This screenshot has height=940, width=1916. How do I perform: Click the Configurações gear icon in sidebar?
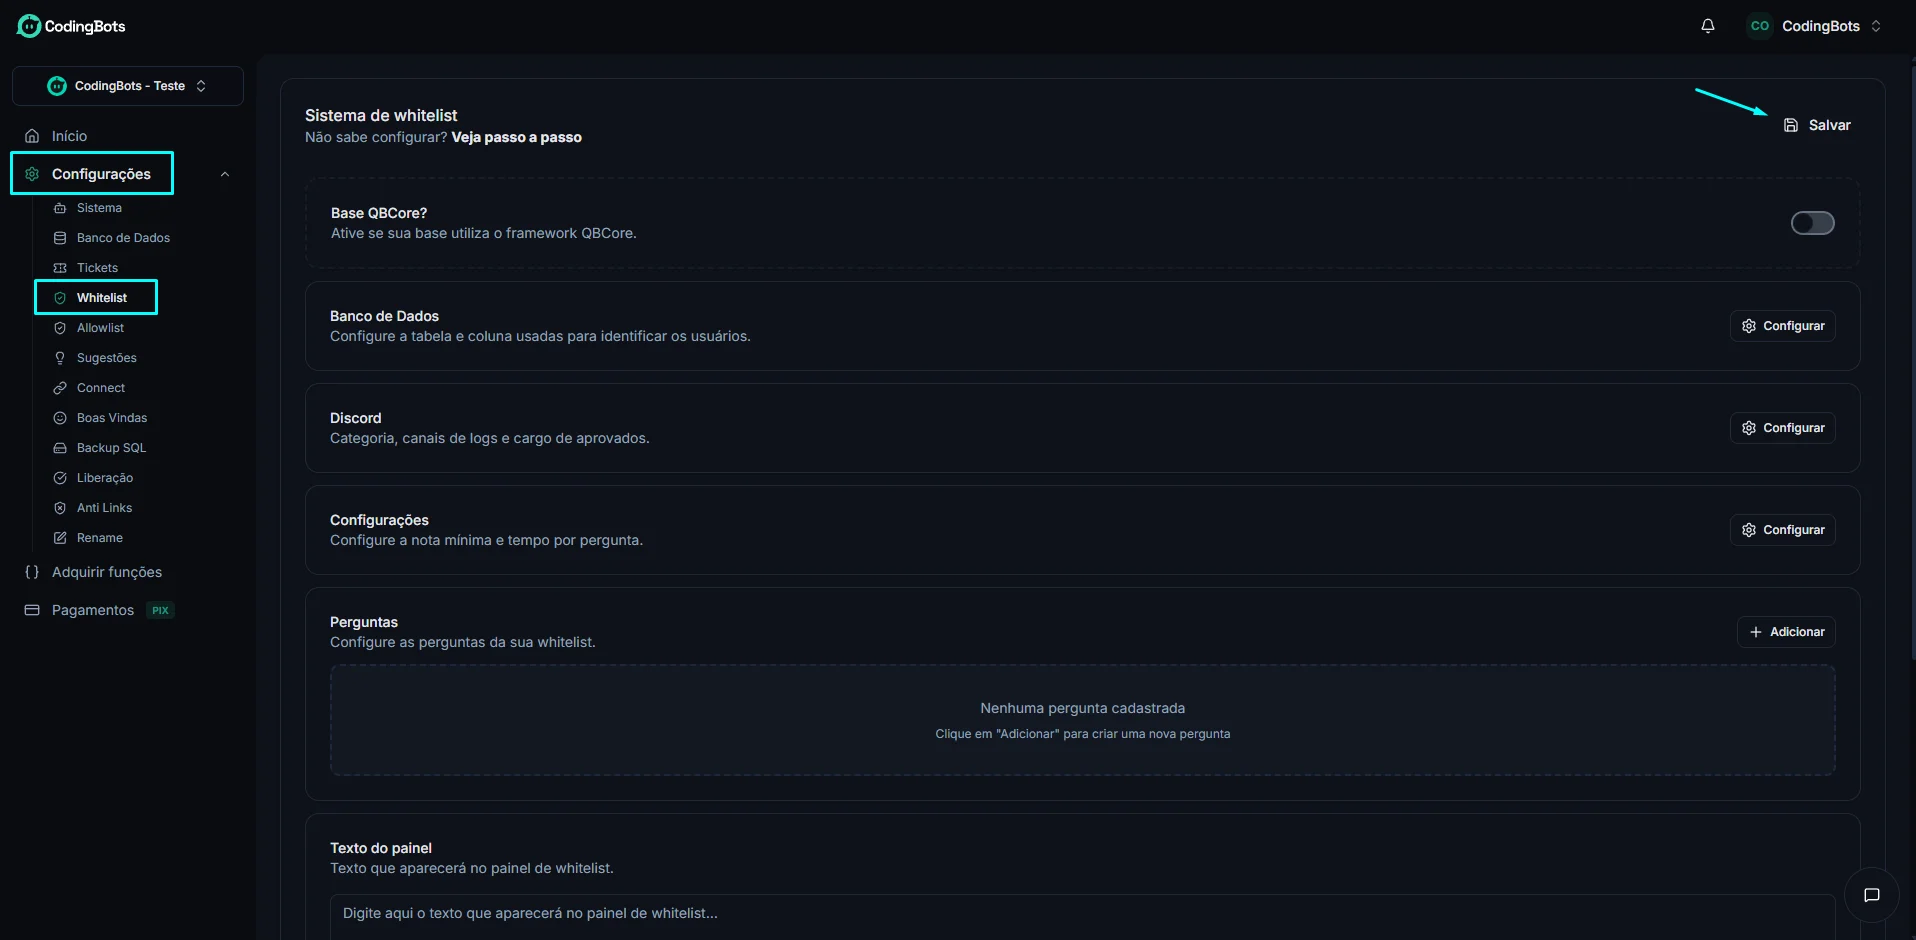pos(32,174)
